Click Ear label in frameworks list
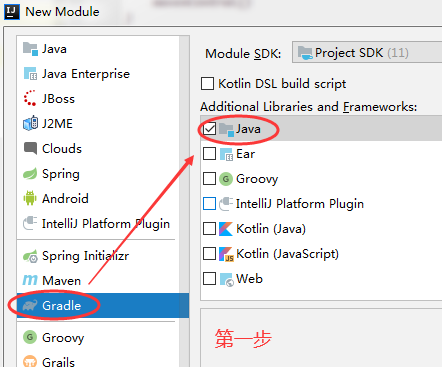 point(246,154)
